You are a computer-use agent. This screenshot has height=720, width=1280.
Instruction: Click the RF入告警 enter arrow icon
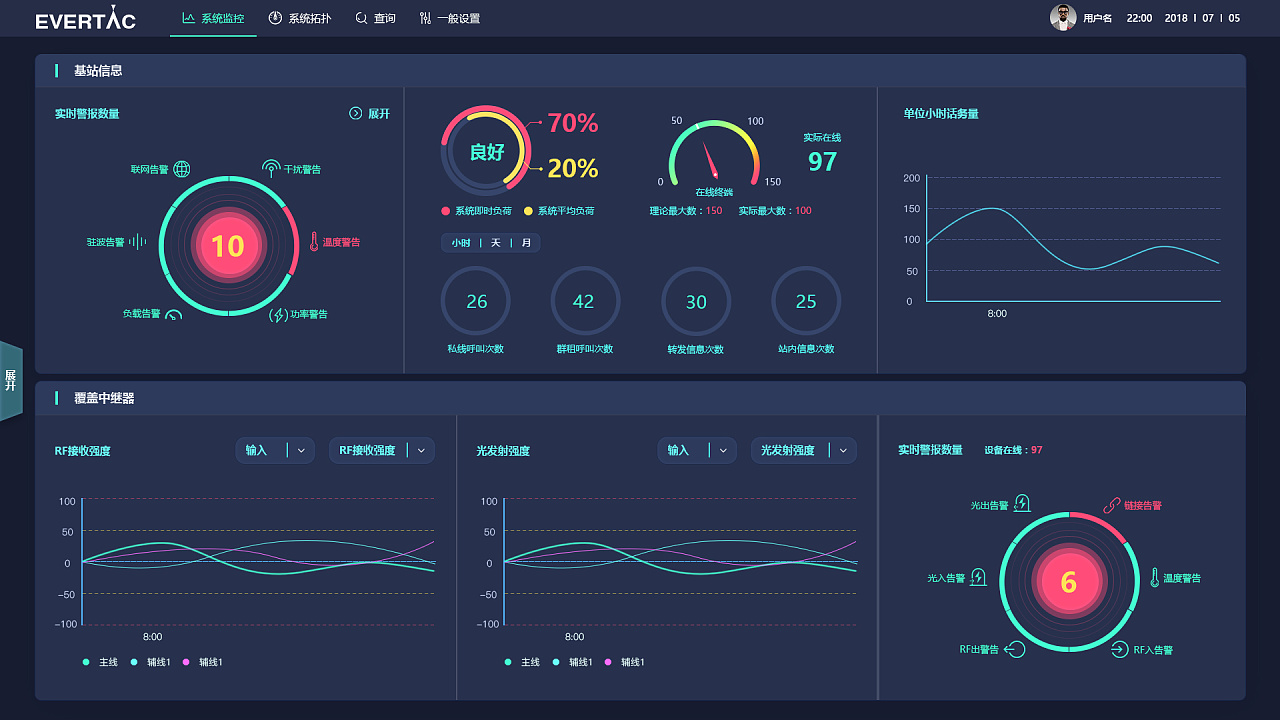[1120, 649]
